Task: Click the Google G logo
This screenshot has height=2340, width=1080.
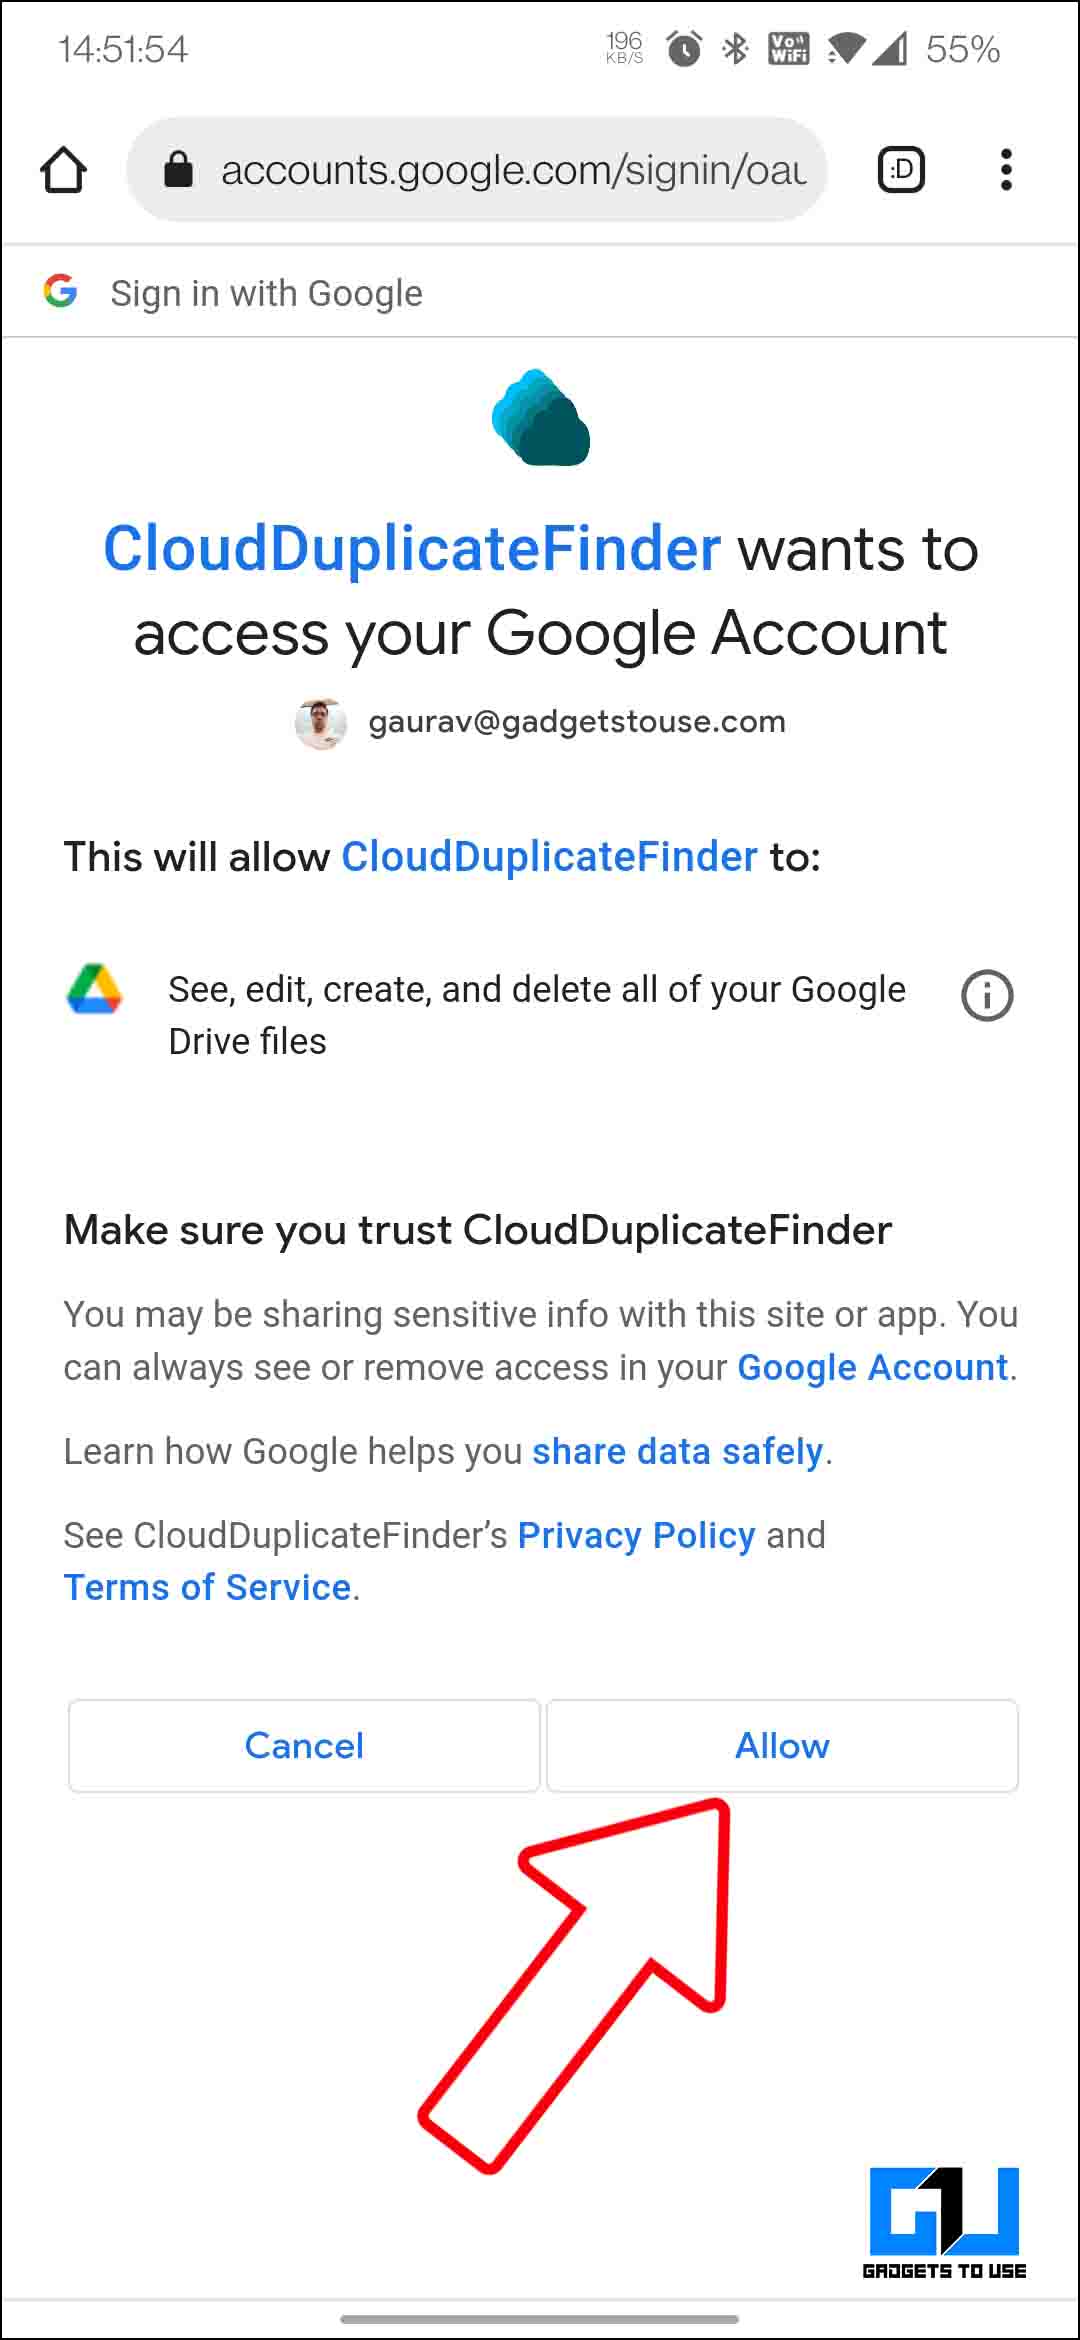Action: click(60, 291)
